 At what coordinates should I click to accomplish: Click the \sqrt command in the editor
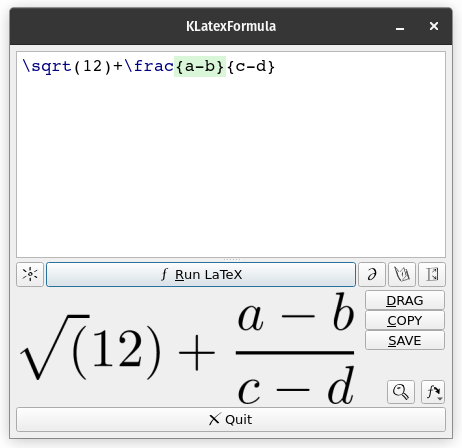pos(47,66)
